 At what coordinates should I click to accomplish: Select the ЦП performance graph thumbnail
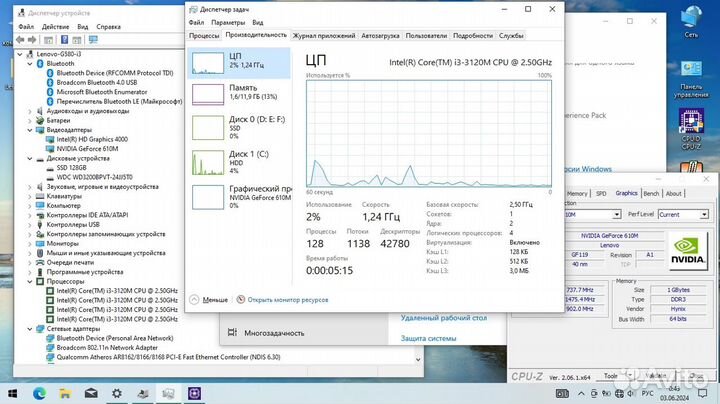tap(208, 63)
